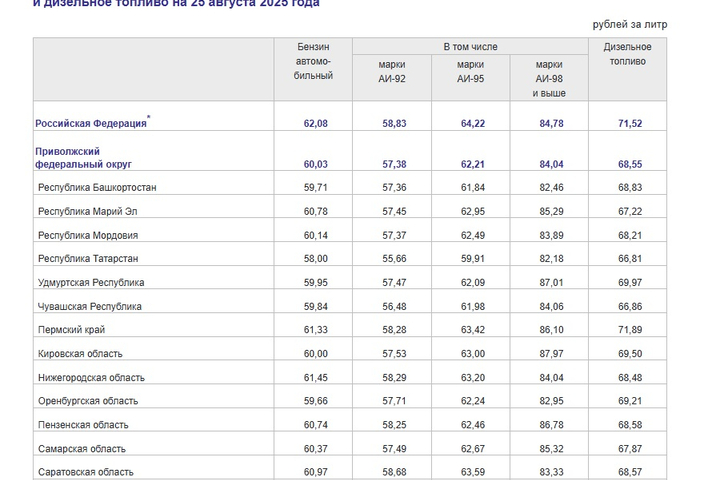Select 'Кировская область' row name
The image size is (720, 480).
click(x=80, y=354)
